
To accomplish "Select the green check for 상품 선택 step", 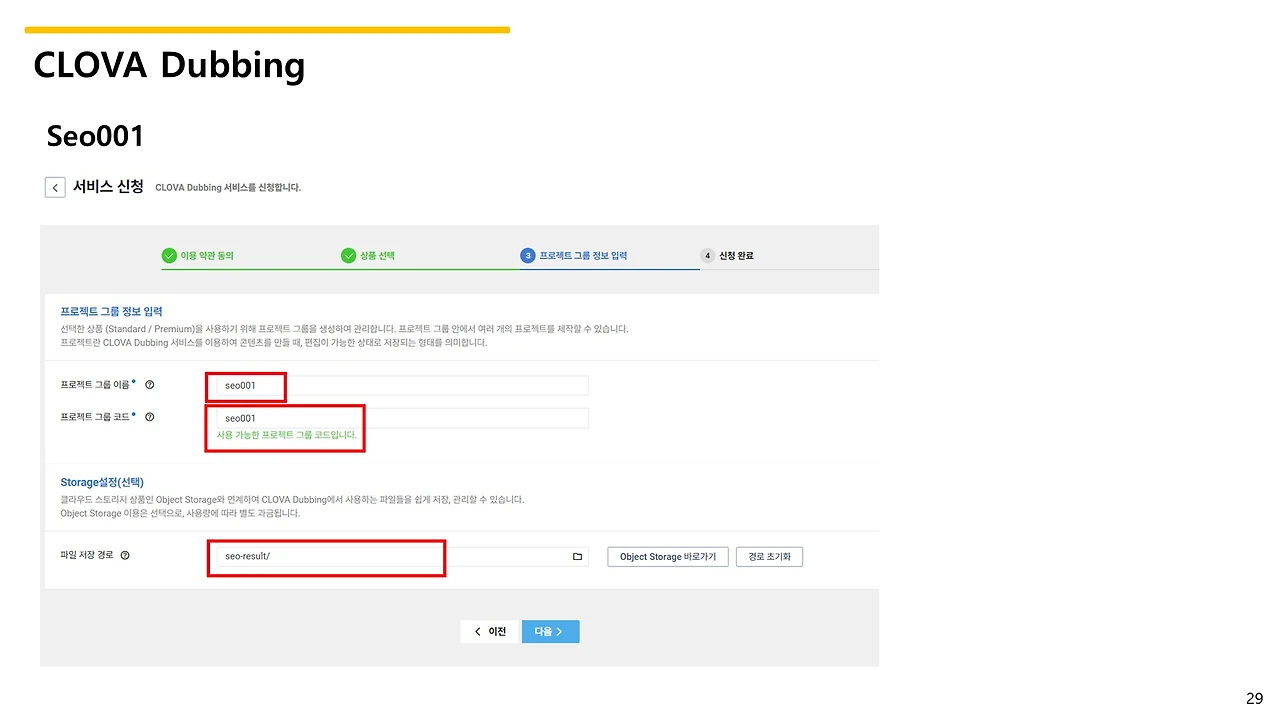I will 348,256.
